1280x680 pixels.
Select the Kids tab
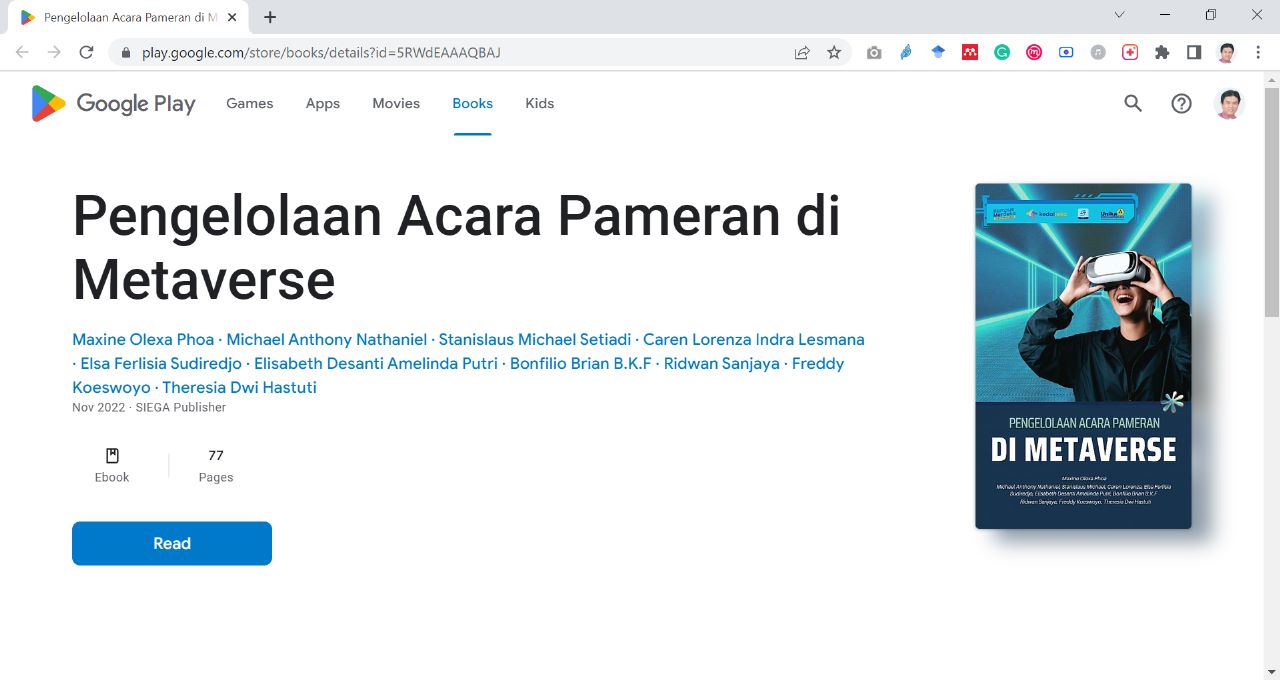[x=539, y=103]
